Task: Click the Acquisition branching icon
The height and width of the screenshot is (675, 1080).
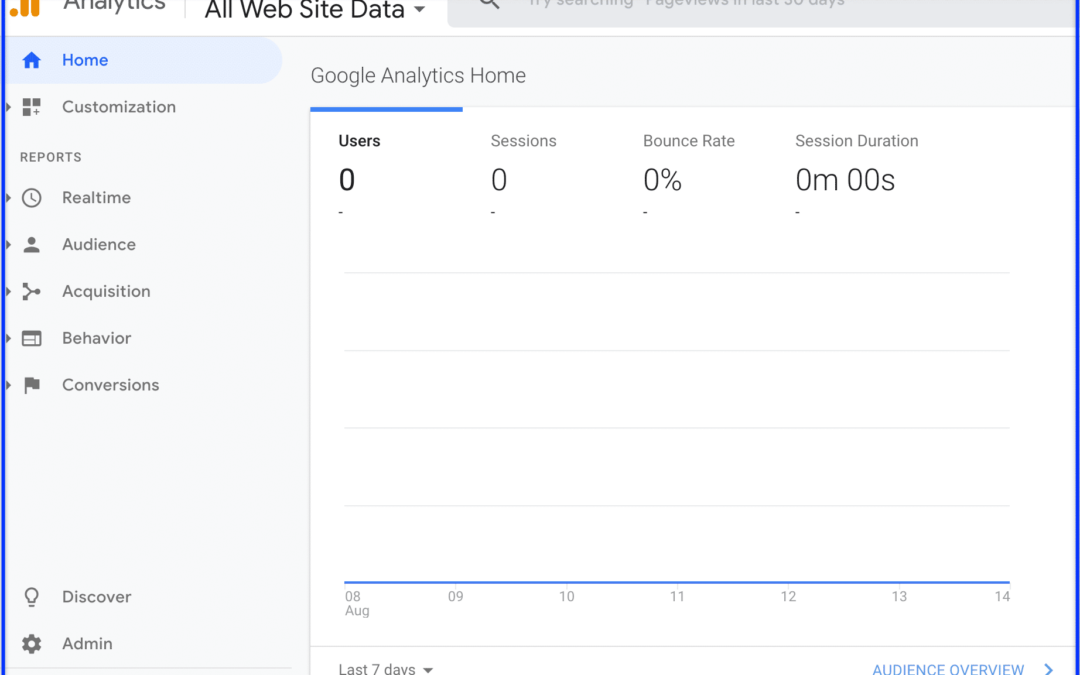Action: [x=32, y=291]
